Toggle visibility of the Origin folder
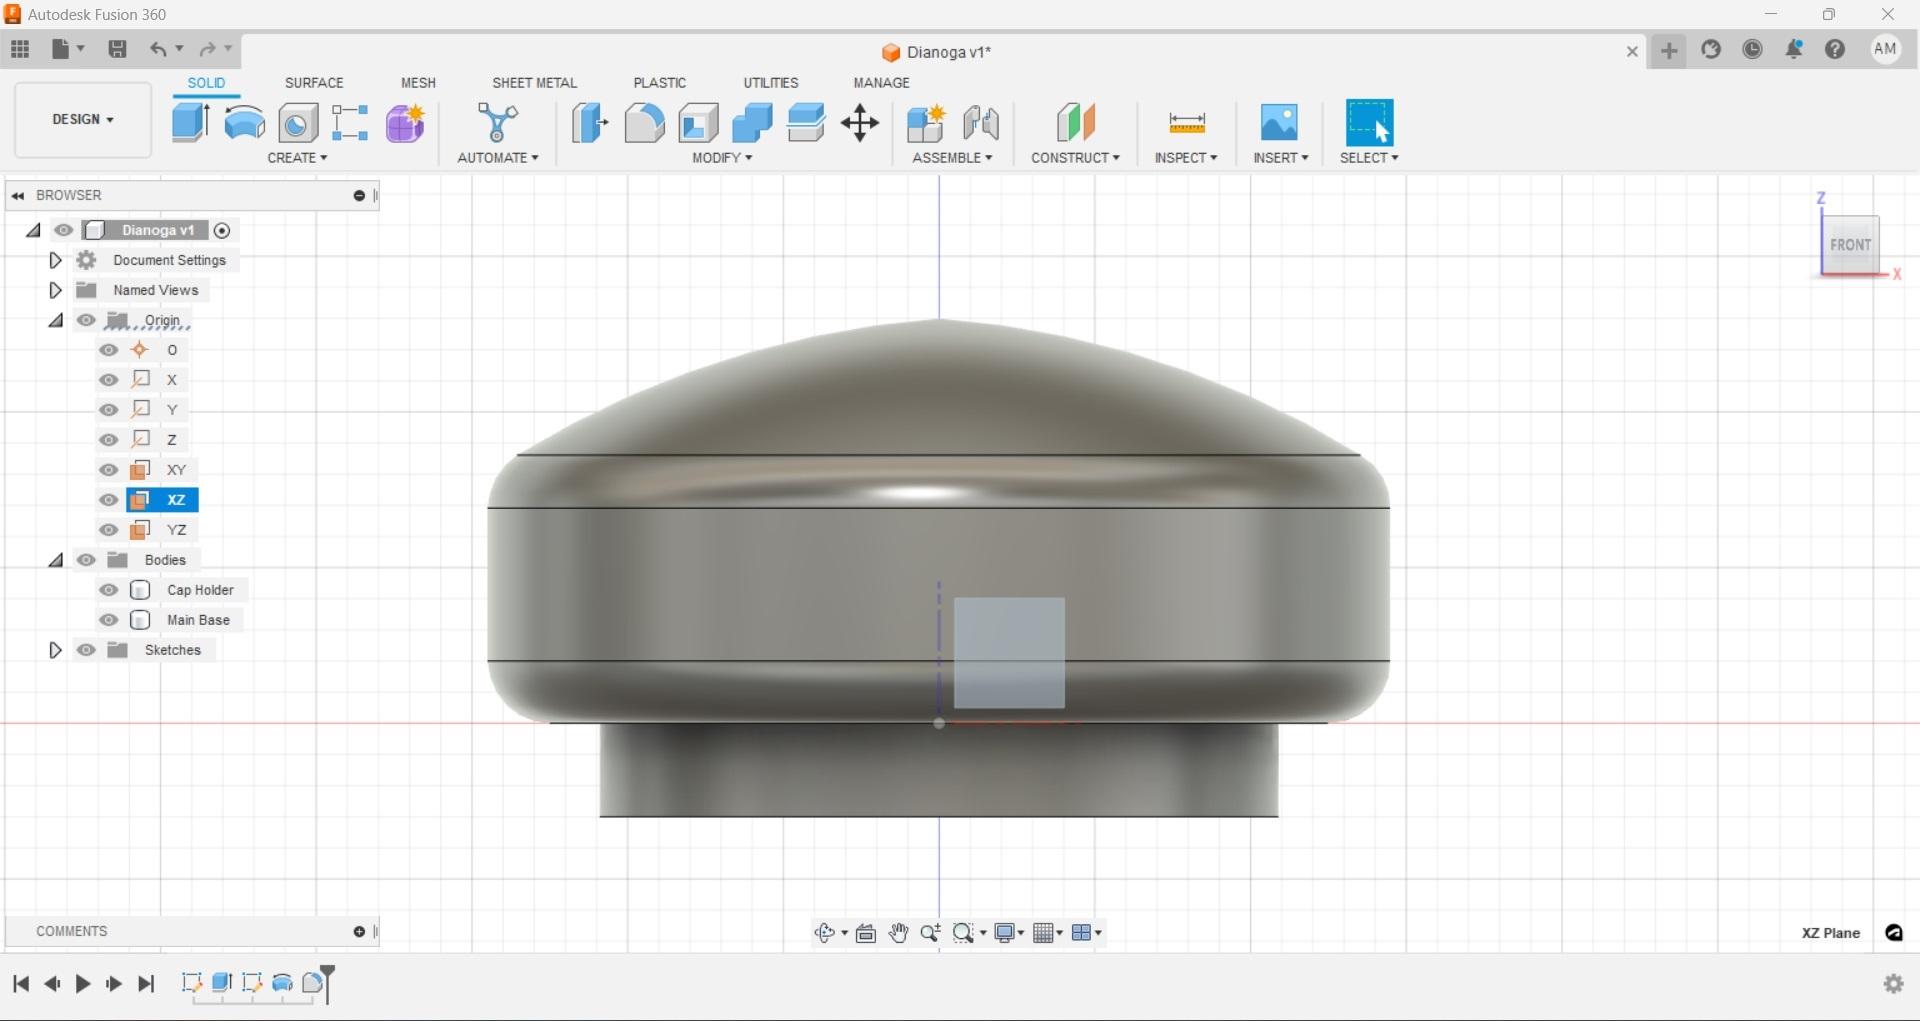 [86, 320]
